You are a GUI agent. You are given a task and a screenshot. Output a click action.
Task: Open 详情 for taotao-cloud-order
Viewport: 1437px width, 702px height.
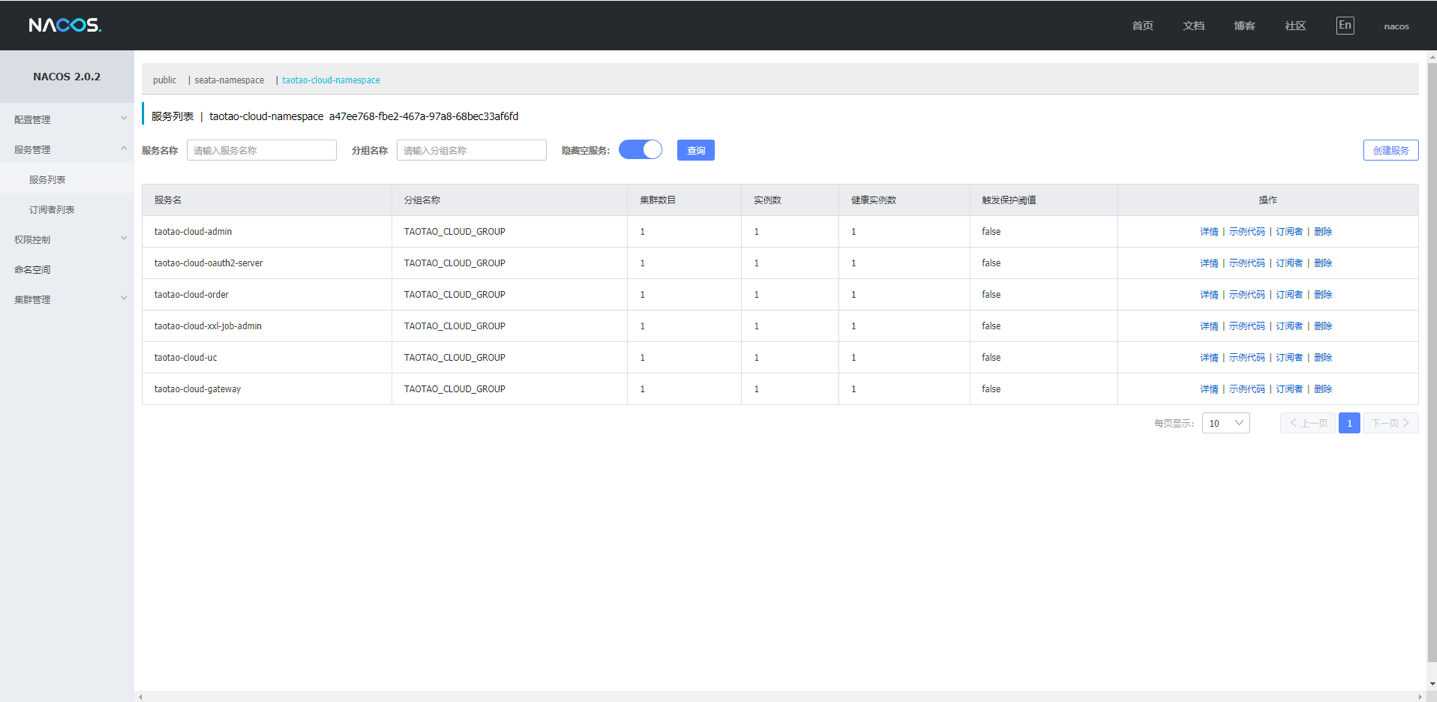tap(1209, 295)
